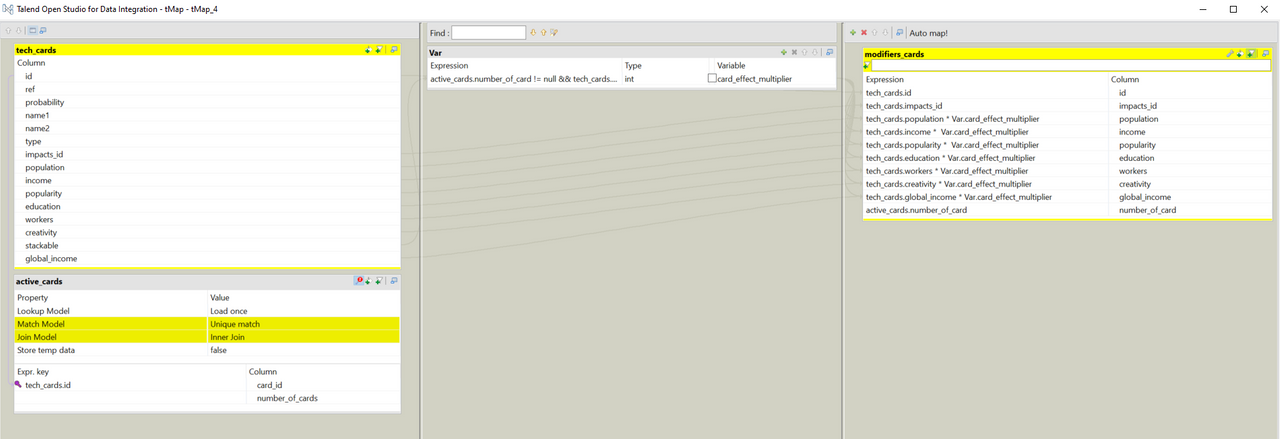Image resolution: width=1280 pixels, height=439 pixels.
Task: Open Store temp data value false
Action: [x=303, y=350]
